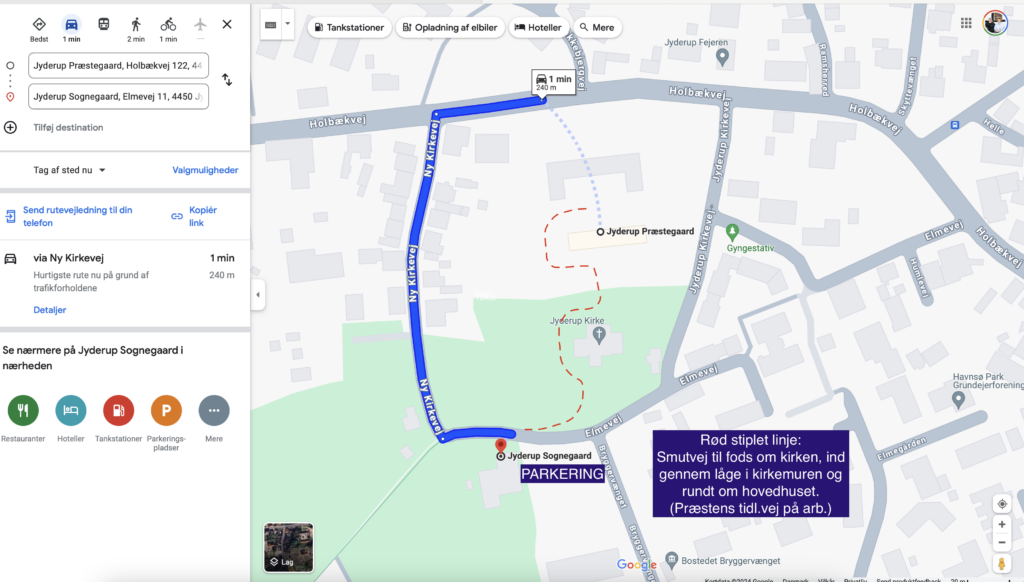The width and height of the screenshot is (1024, 582).
Task: Toggle the Lag satellite layer thumbnail
Action: [288, 547]
